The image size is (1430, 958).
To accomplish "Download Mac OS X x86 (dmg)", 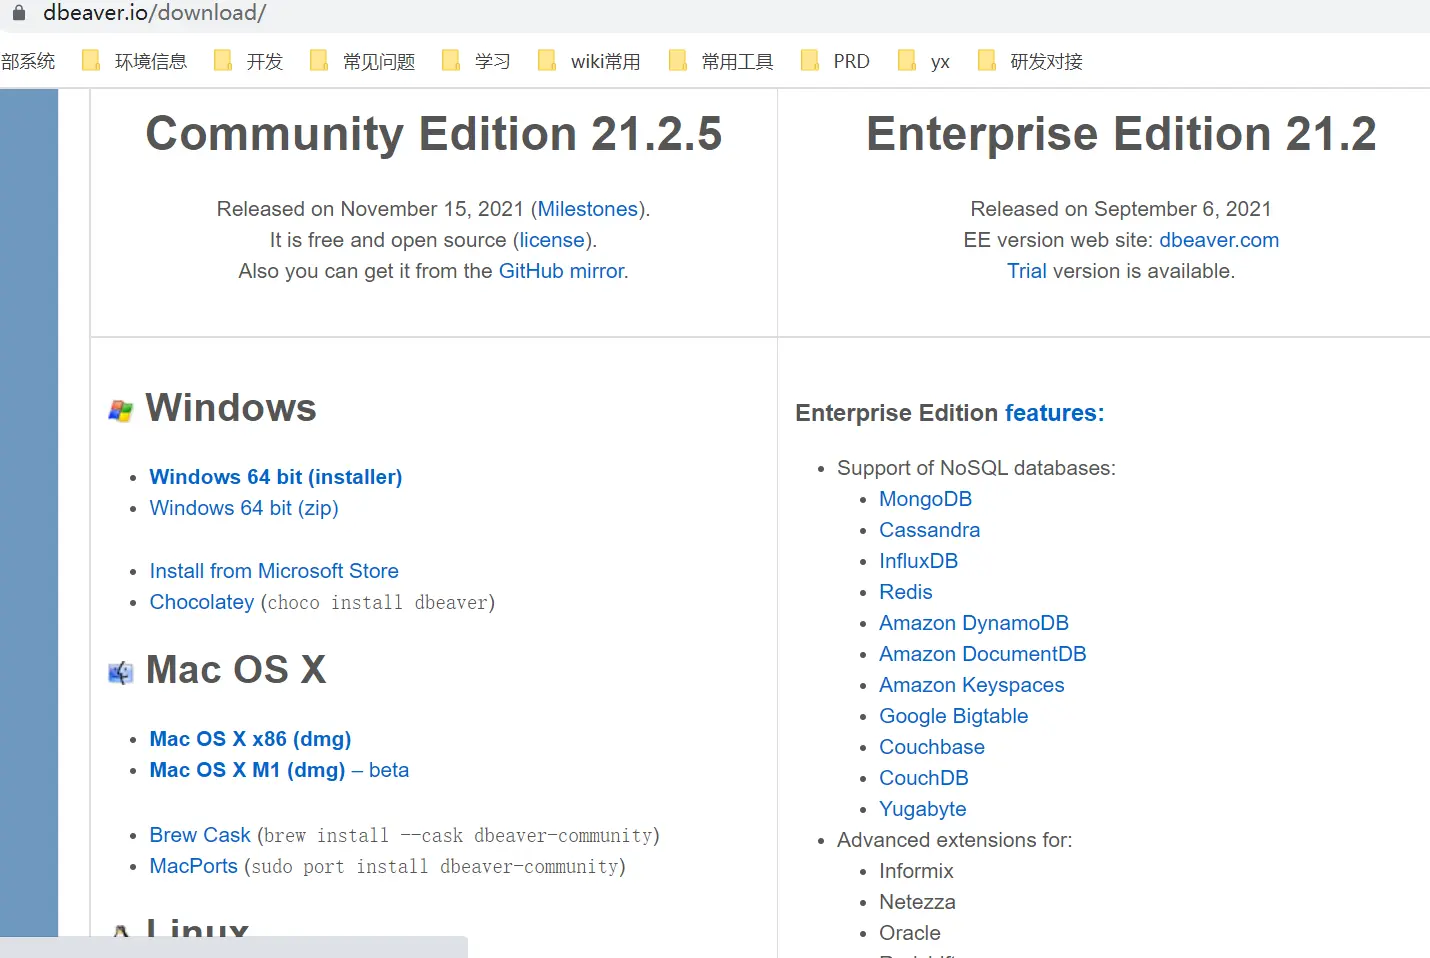I will [250, 739].
